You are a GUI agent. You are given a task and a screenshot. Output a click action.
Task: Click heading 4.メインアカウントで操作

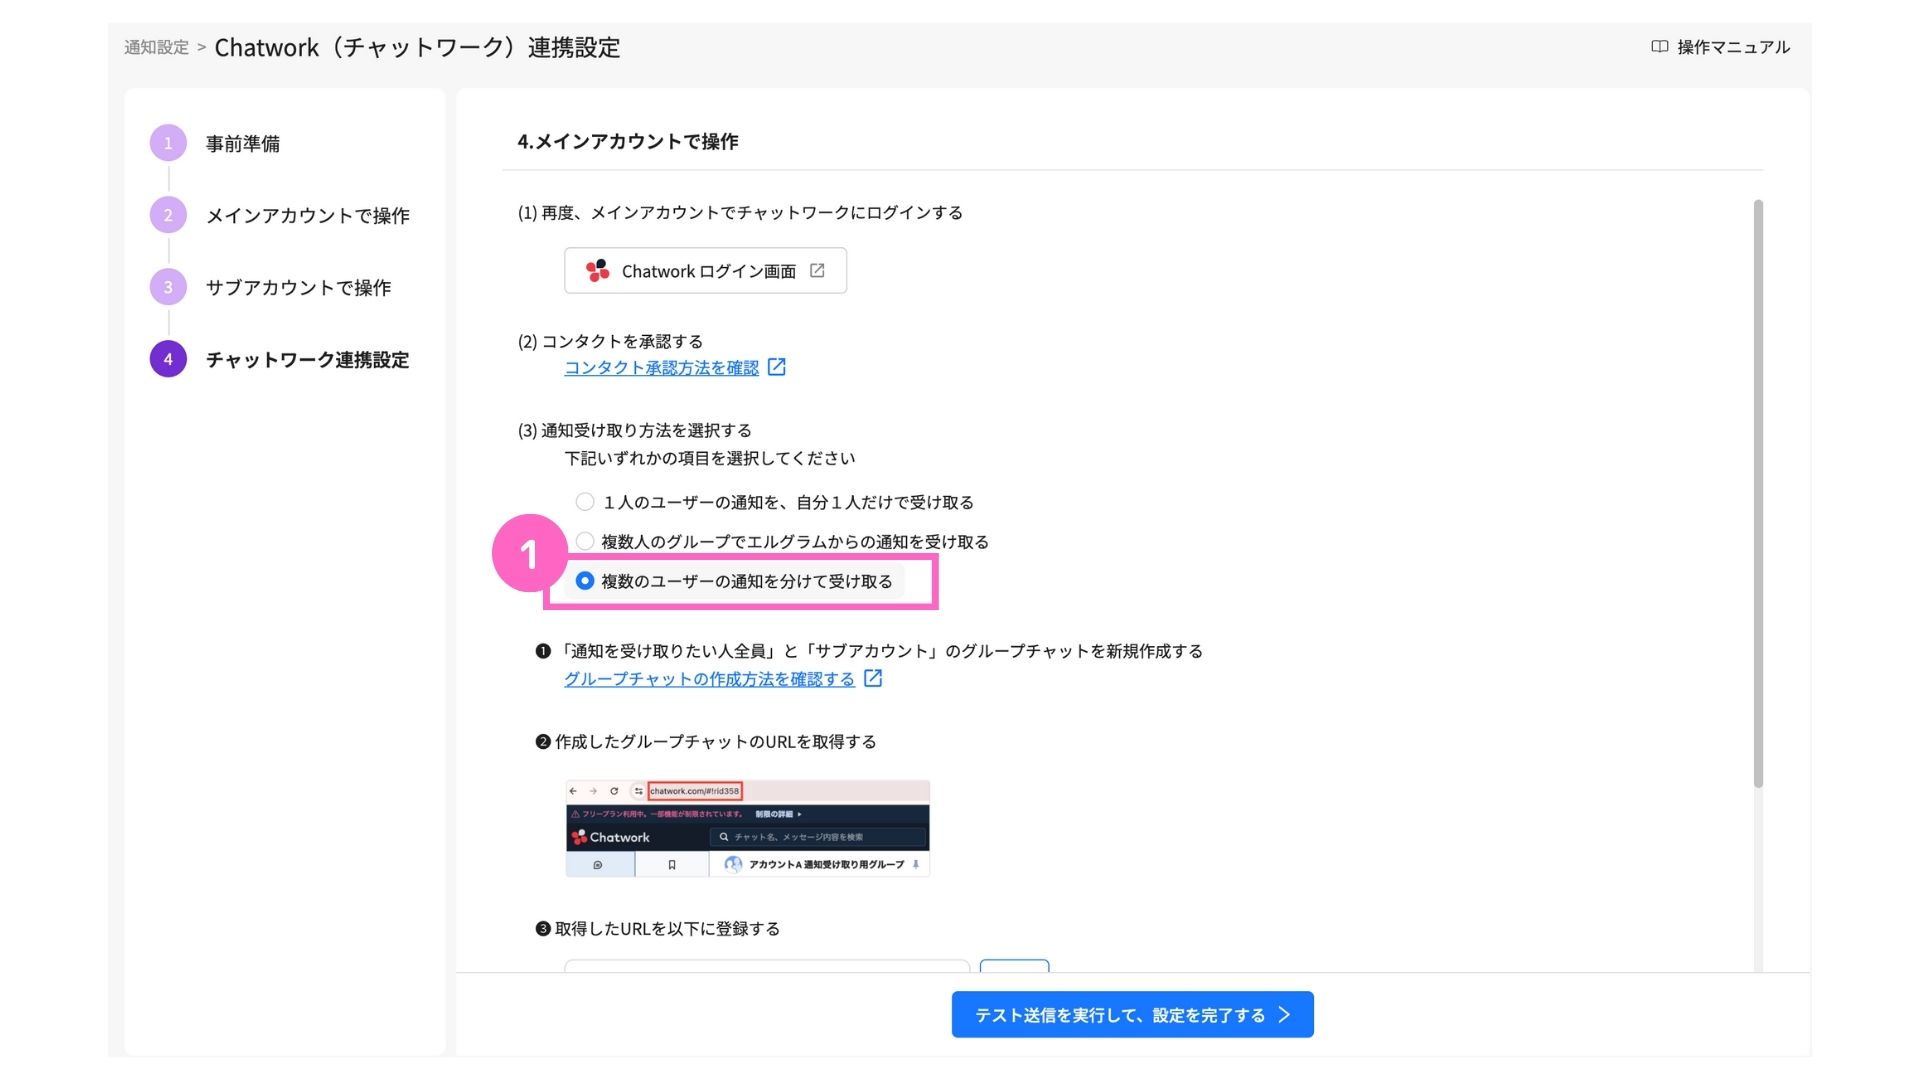point(628,141)
